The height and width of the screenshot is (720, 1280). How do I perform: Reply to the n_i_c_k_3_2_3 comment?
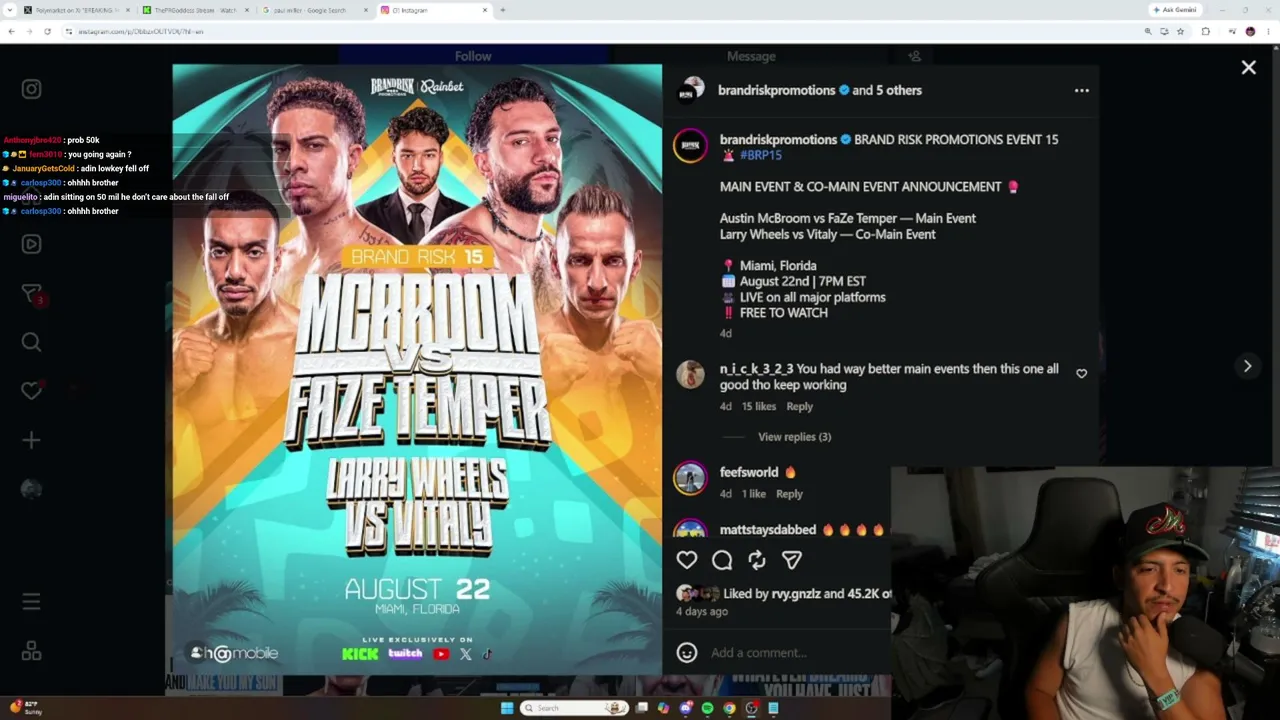point(799,407)
